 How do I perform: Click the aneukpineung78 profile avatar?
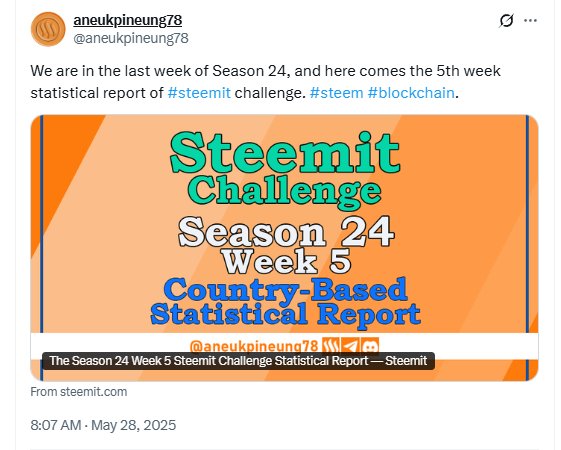pyautogui.click(x=48, y=29)
